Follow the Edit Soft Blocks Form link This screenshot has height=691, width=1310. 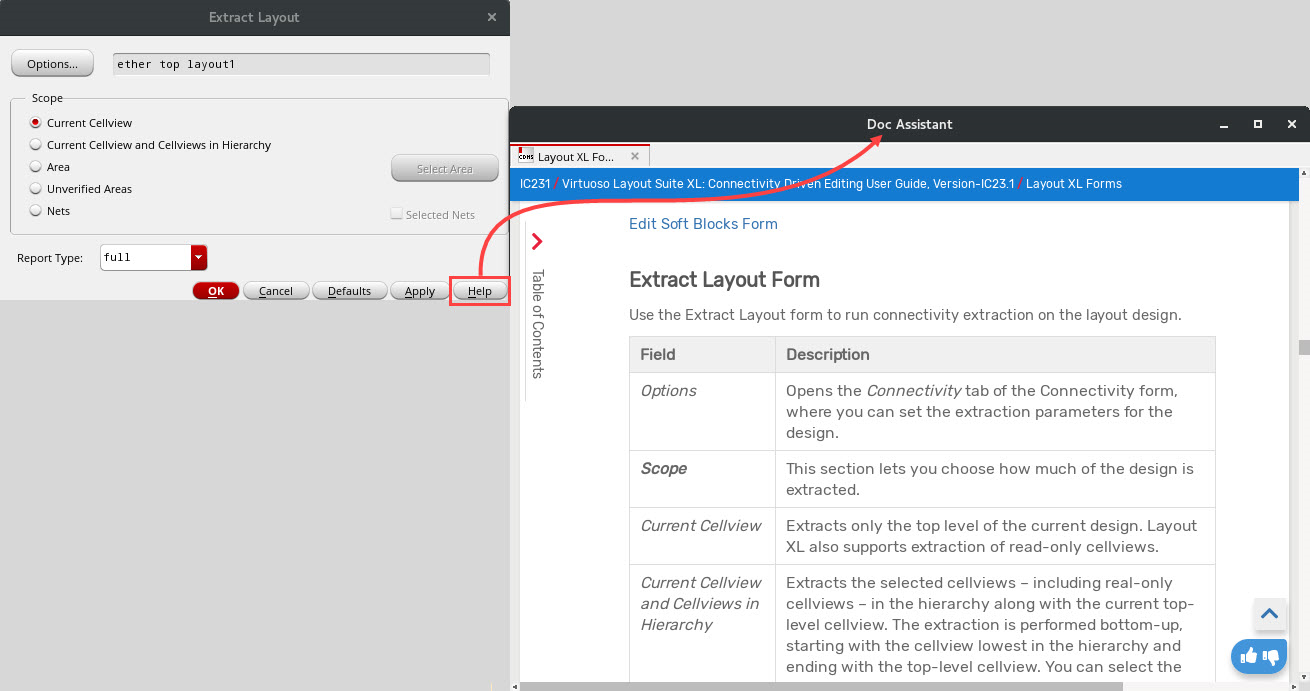pos(703,224)
